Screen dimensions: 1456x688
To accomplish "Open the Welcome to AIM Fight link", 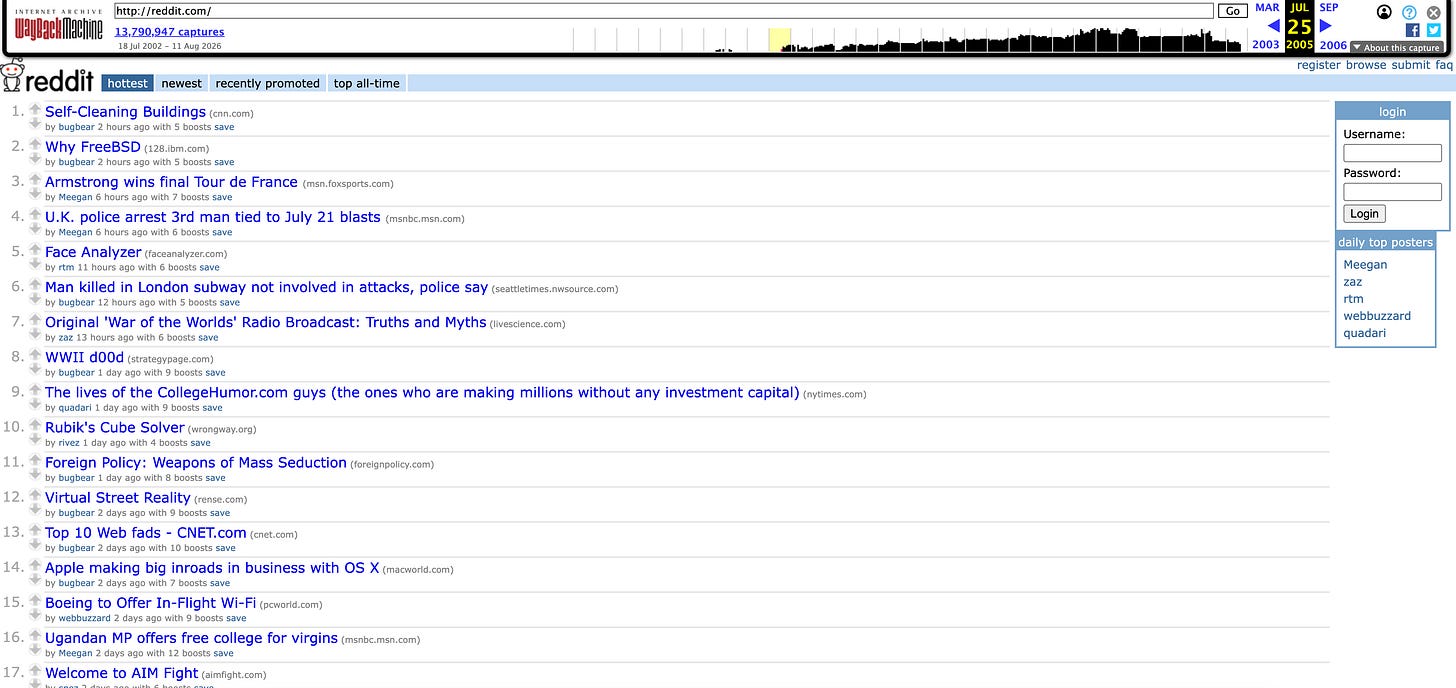I will click(x=122, y=673).
